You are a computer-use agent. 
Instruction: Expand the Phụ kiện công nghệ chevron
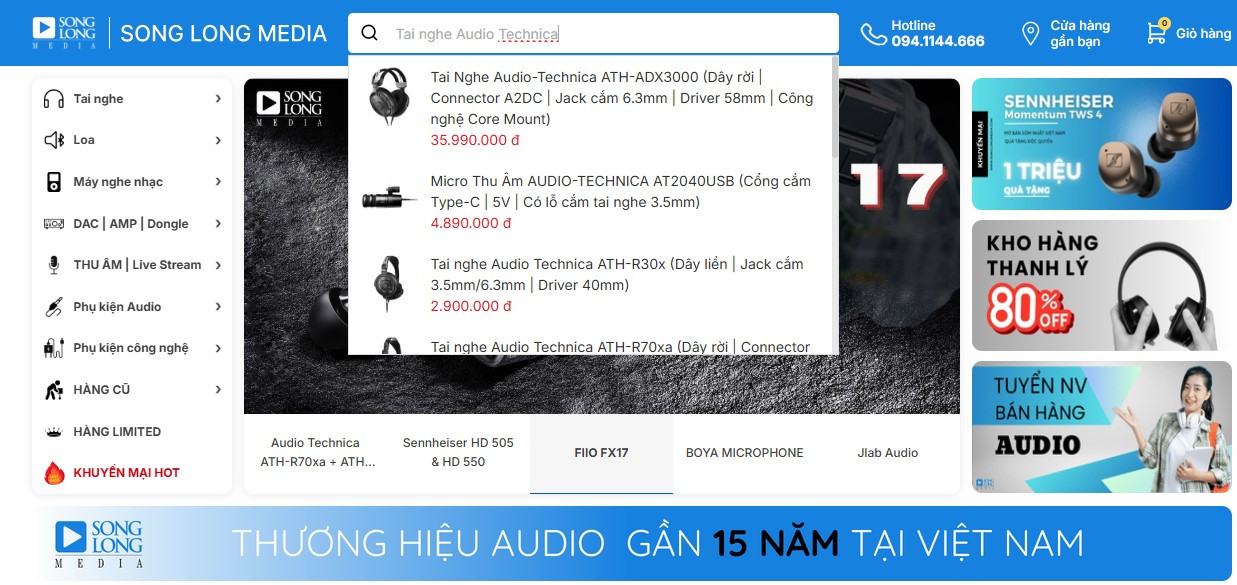pyautogui.click(x=218, y=348)
